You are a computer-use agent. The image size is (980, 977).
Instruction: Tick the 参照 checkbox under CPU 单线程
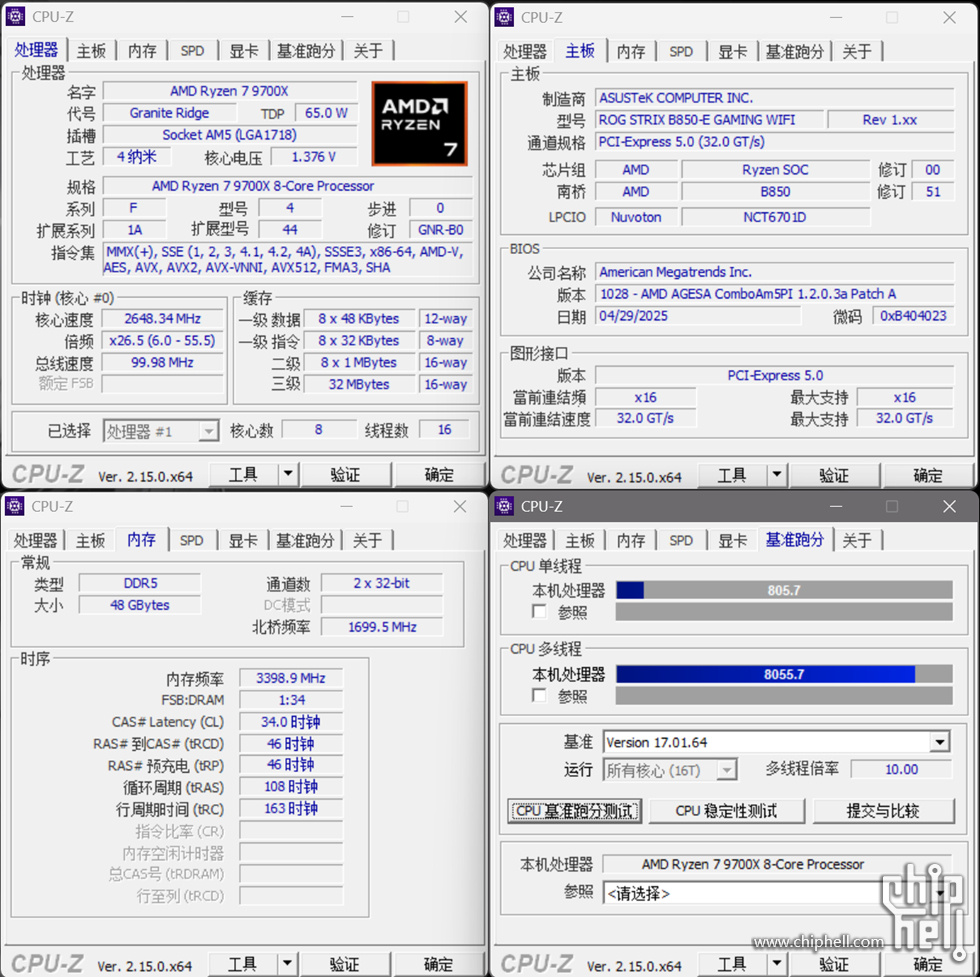coord(539,611)
